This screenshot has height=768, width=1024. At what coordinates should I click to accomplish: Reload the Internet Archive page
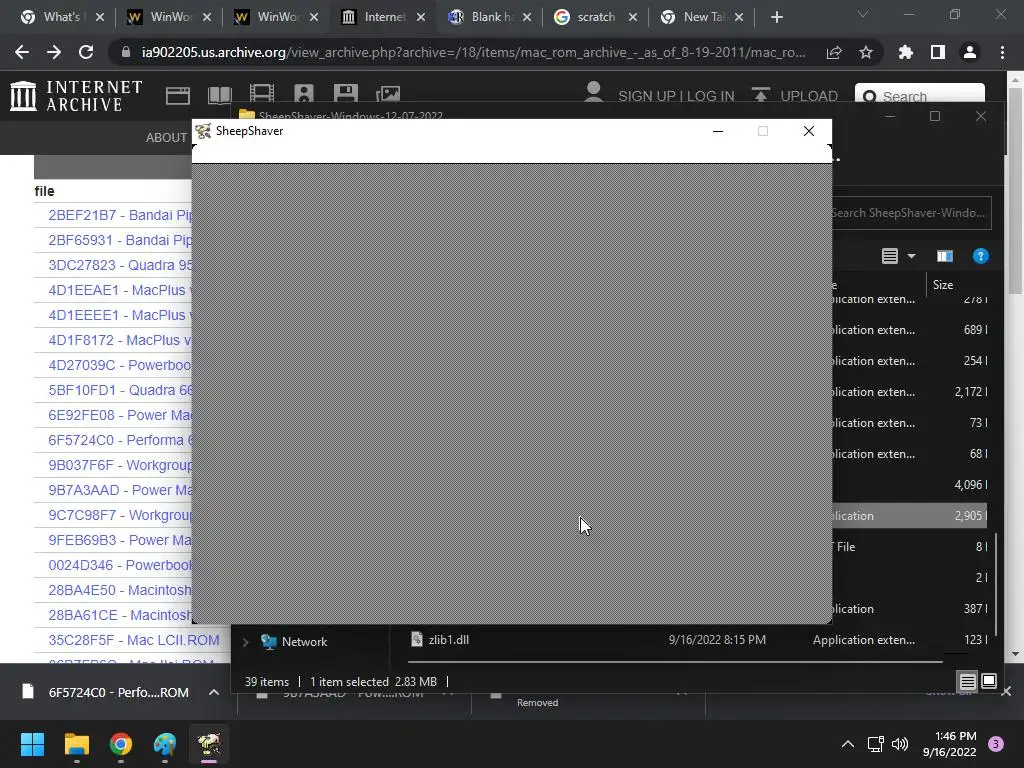point(86,52)
